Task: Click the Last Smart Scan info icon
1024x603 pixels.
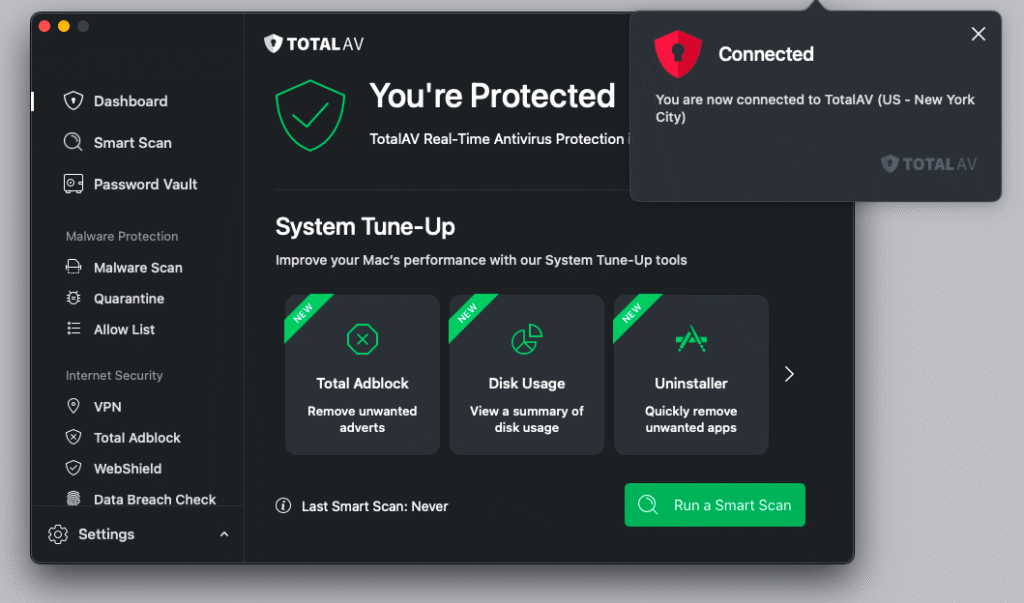Action: click(x=283, y=506)
